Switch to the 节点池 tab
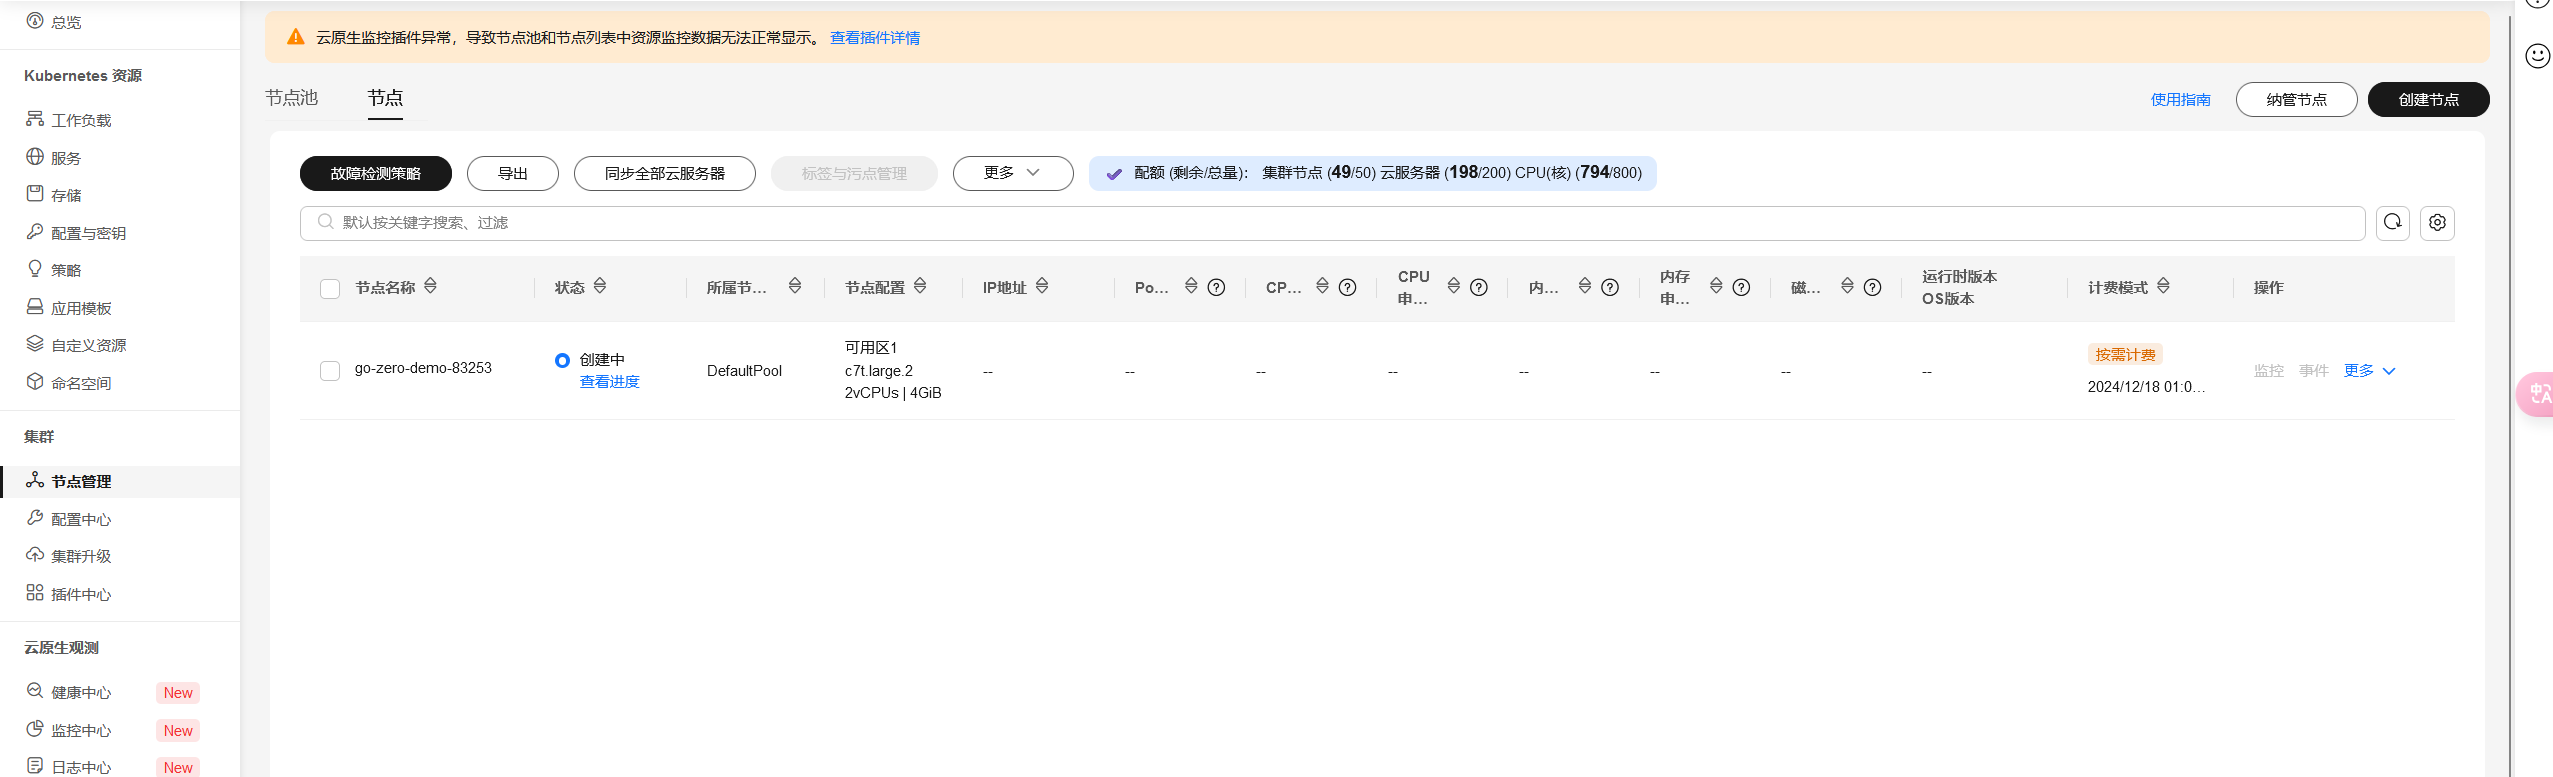This screenshot has width=2553, height=777. pyautogui.click(x=292, y=98)
